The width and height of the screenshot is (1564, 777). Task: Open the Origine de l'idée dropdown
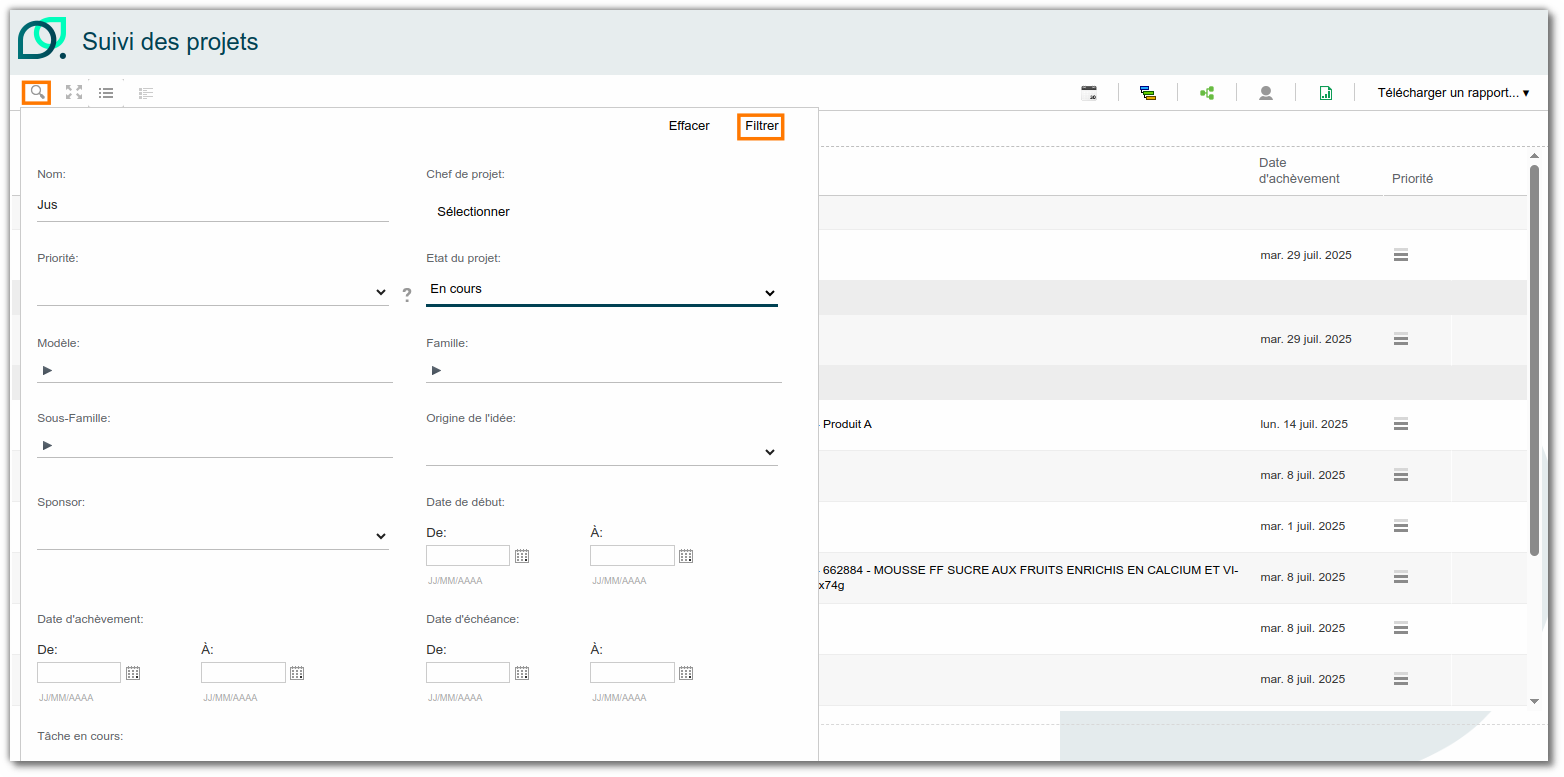pos(602,452)
